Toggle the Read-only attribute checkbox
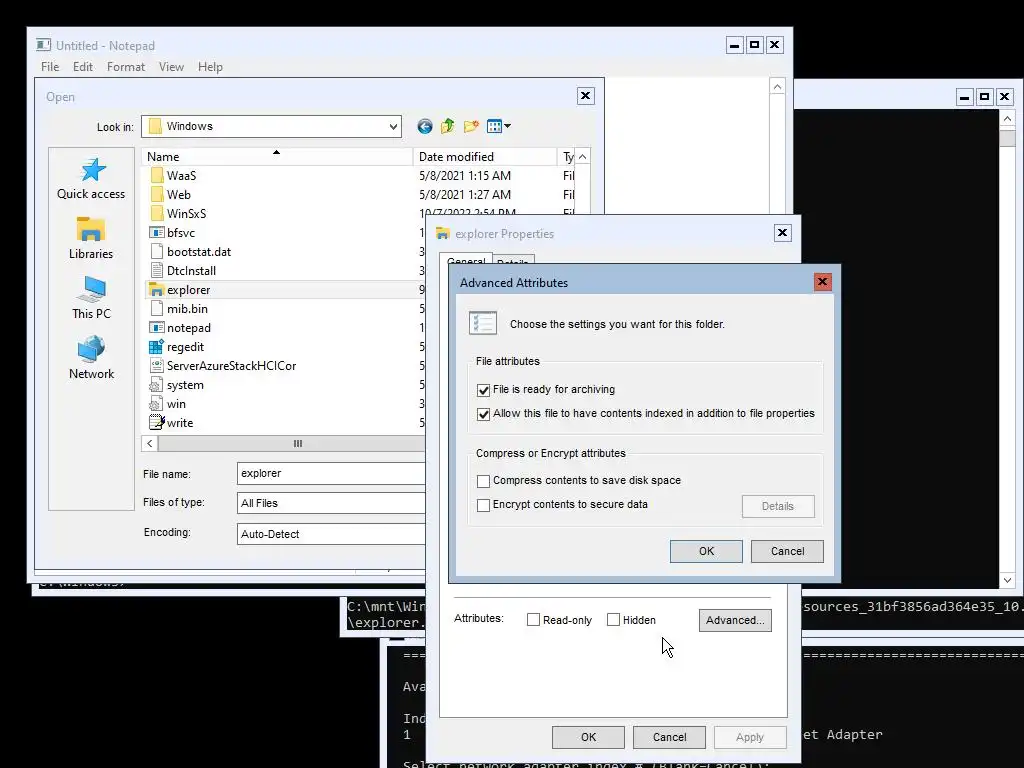The width and height of the screenshot is (1024, 768). click(x=534, y=620)
